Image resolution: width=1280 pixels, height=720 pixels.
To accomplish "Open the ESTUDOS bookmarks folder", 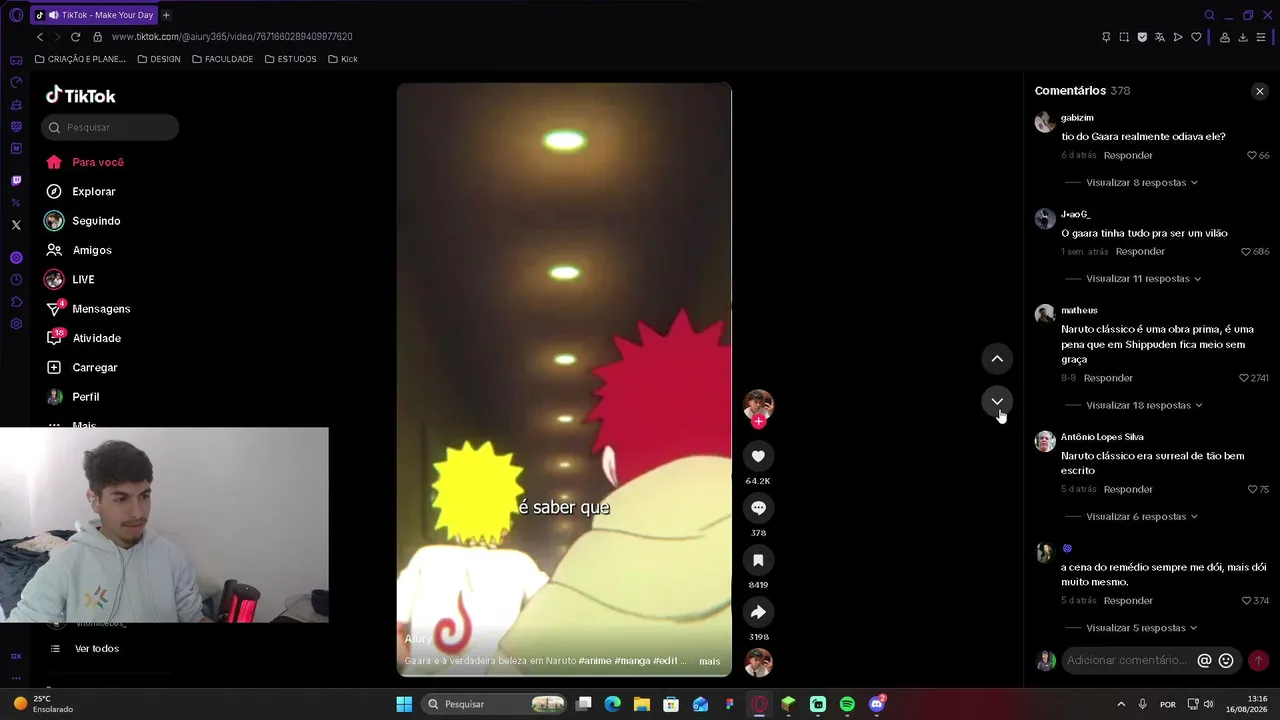I will point(291,59).
